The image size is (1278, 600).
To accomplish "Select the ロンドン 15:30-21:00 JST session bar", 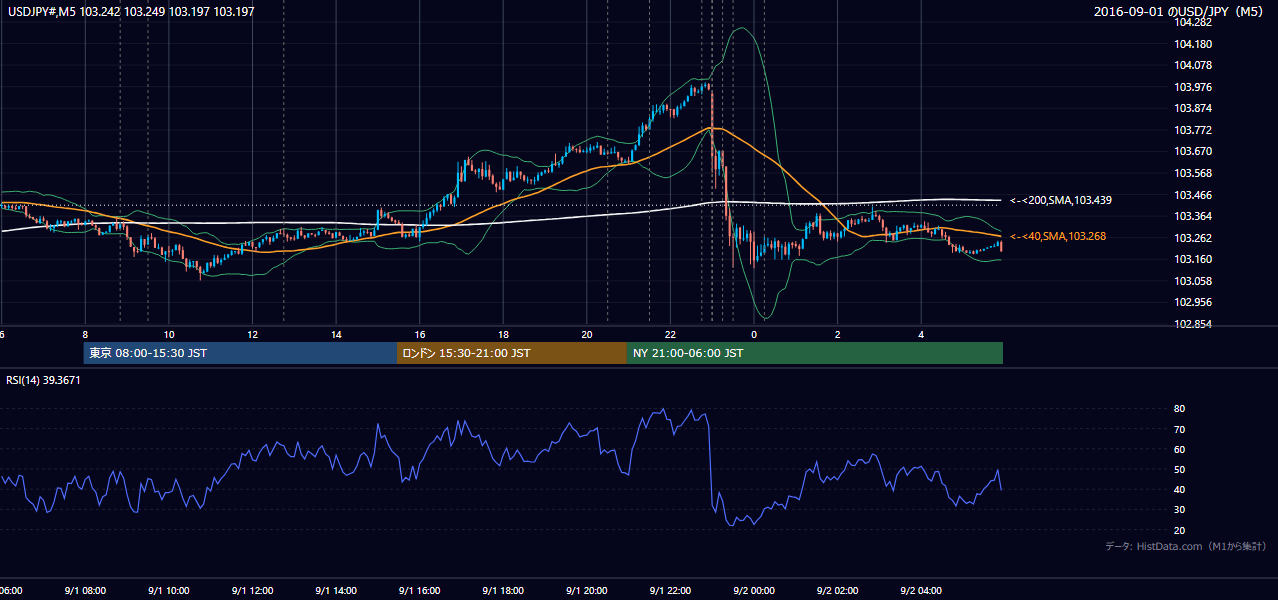I will pyautogui.click(x=512, y=353).
